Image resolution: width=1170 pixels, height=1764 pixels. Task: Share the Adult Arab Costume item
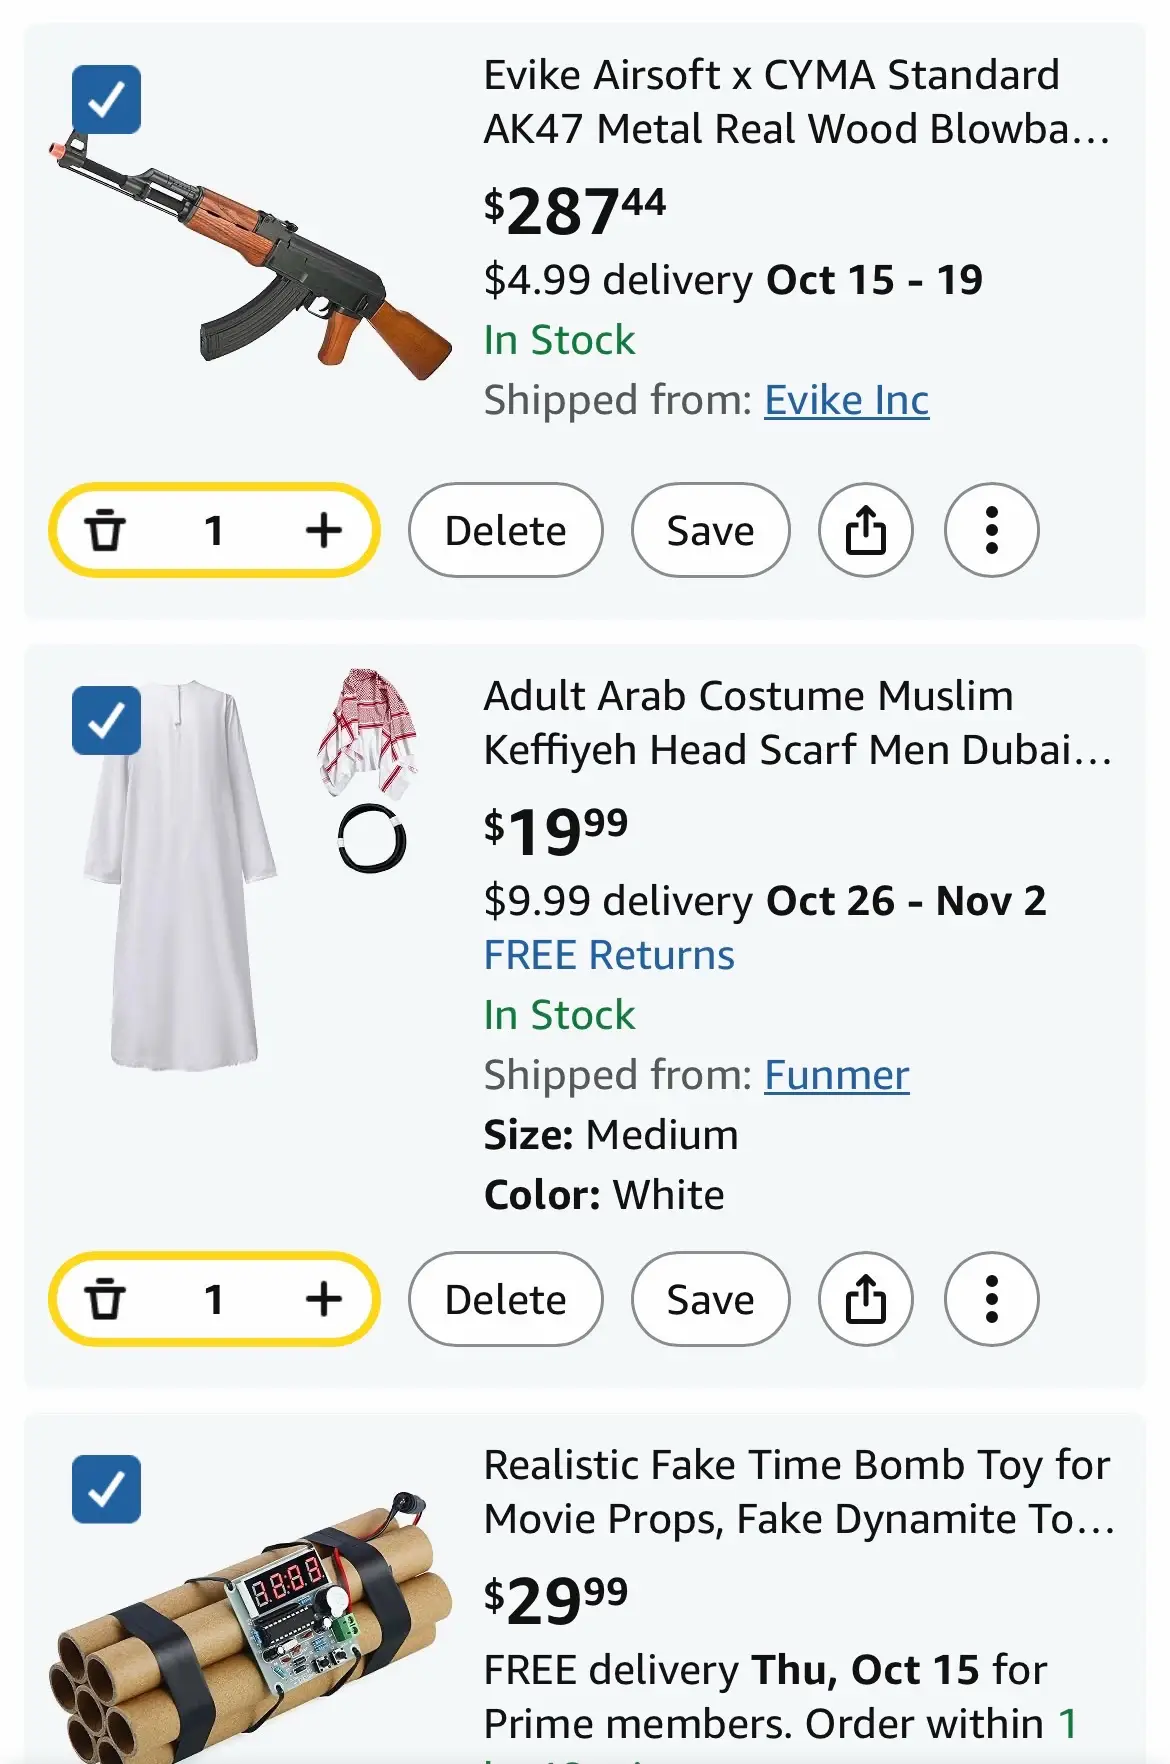(866, 1300)
